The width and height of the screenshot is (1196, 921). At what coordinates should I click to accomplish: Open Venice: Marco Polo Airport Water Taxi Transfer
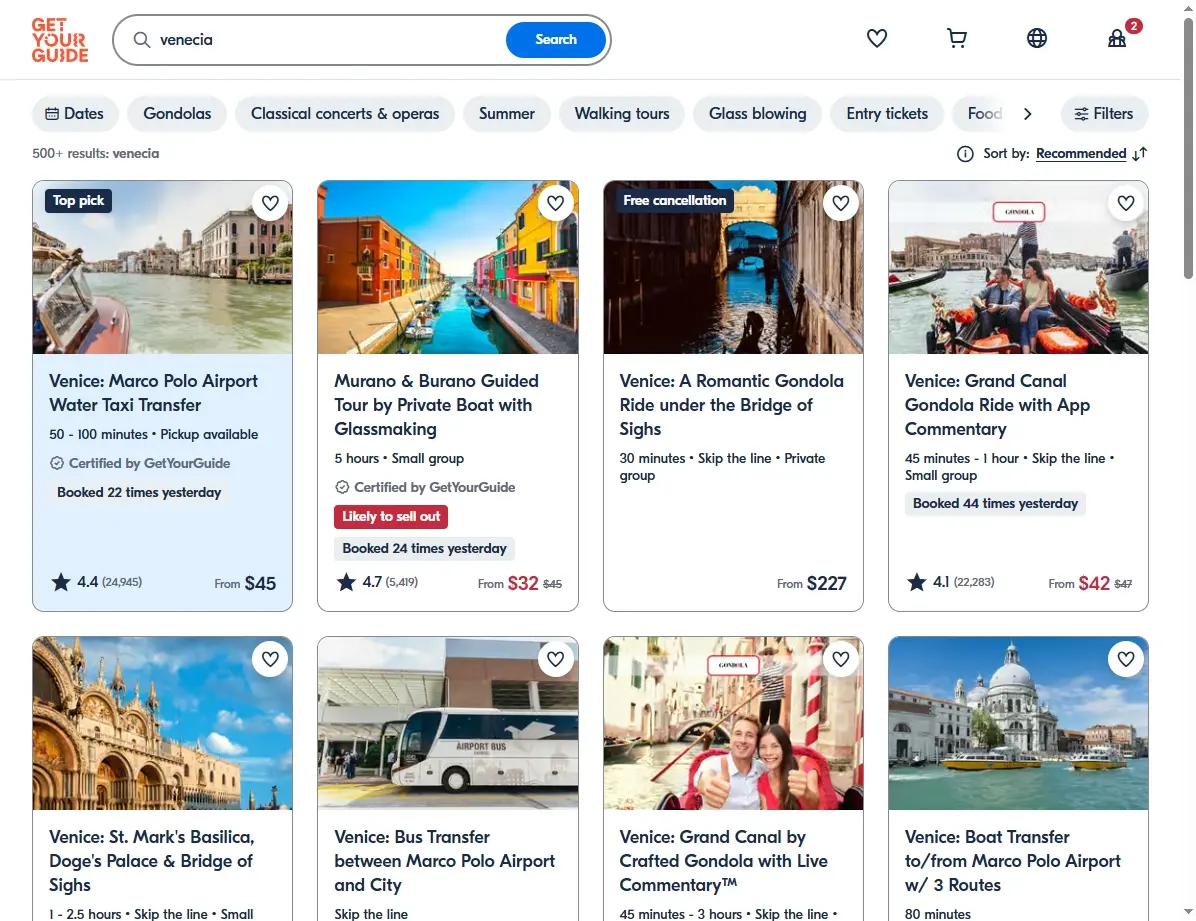pos(153,393)
